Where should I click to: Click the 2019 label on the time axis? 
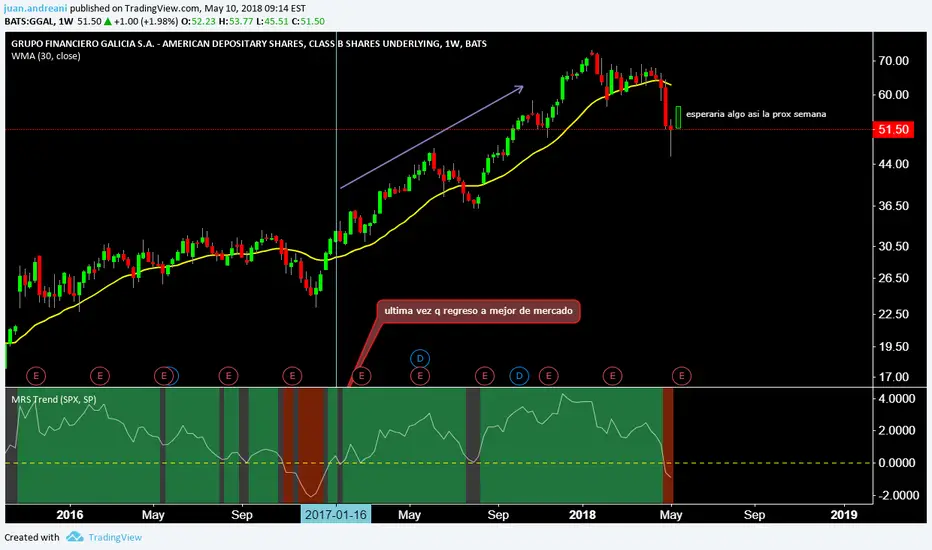point(843,515)
